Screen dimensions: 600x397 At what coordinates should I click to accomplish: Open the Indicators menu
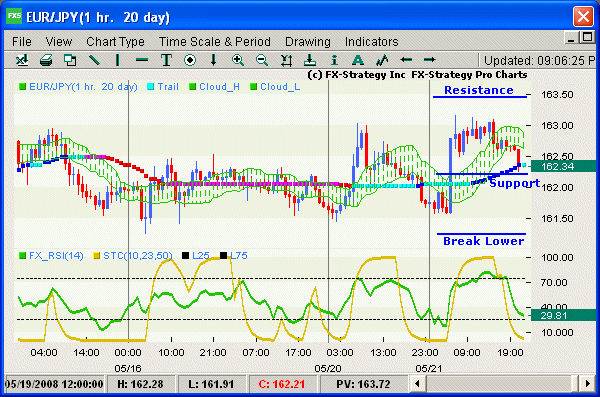click(x=371, y=41)
